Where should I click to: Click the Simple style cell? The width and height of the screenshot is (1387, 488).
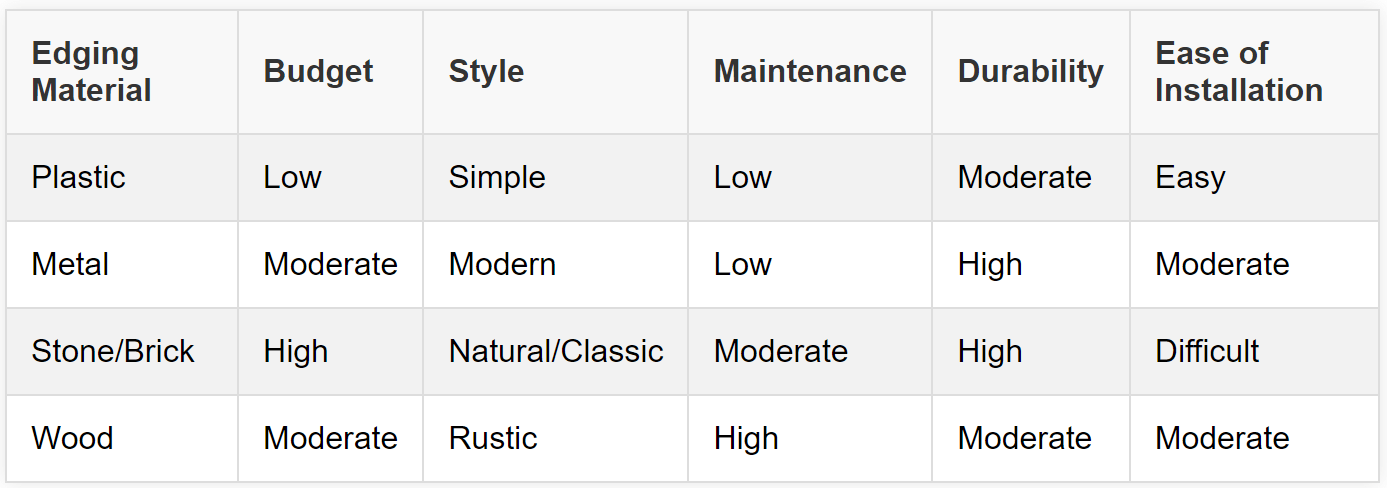(497, 178)
